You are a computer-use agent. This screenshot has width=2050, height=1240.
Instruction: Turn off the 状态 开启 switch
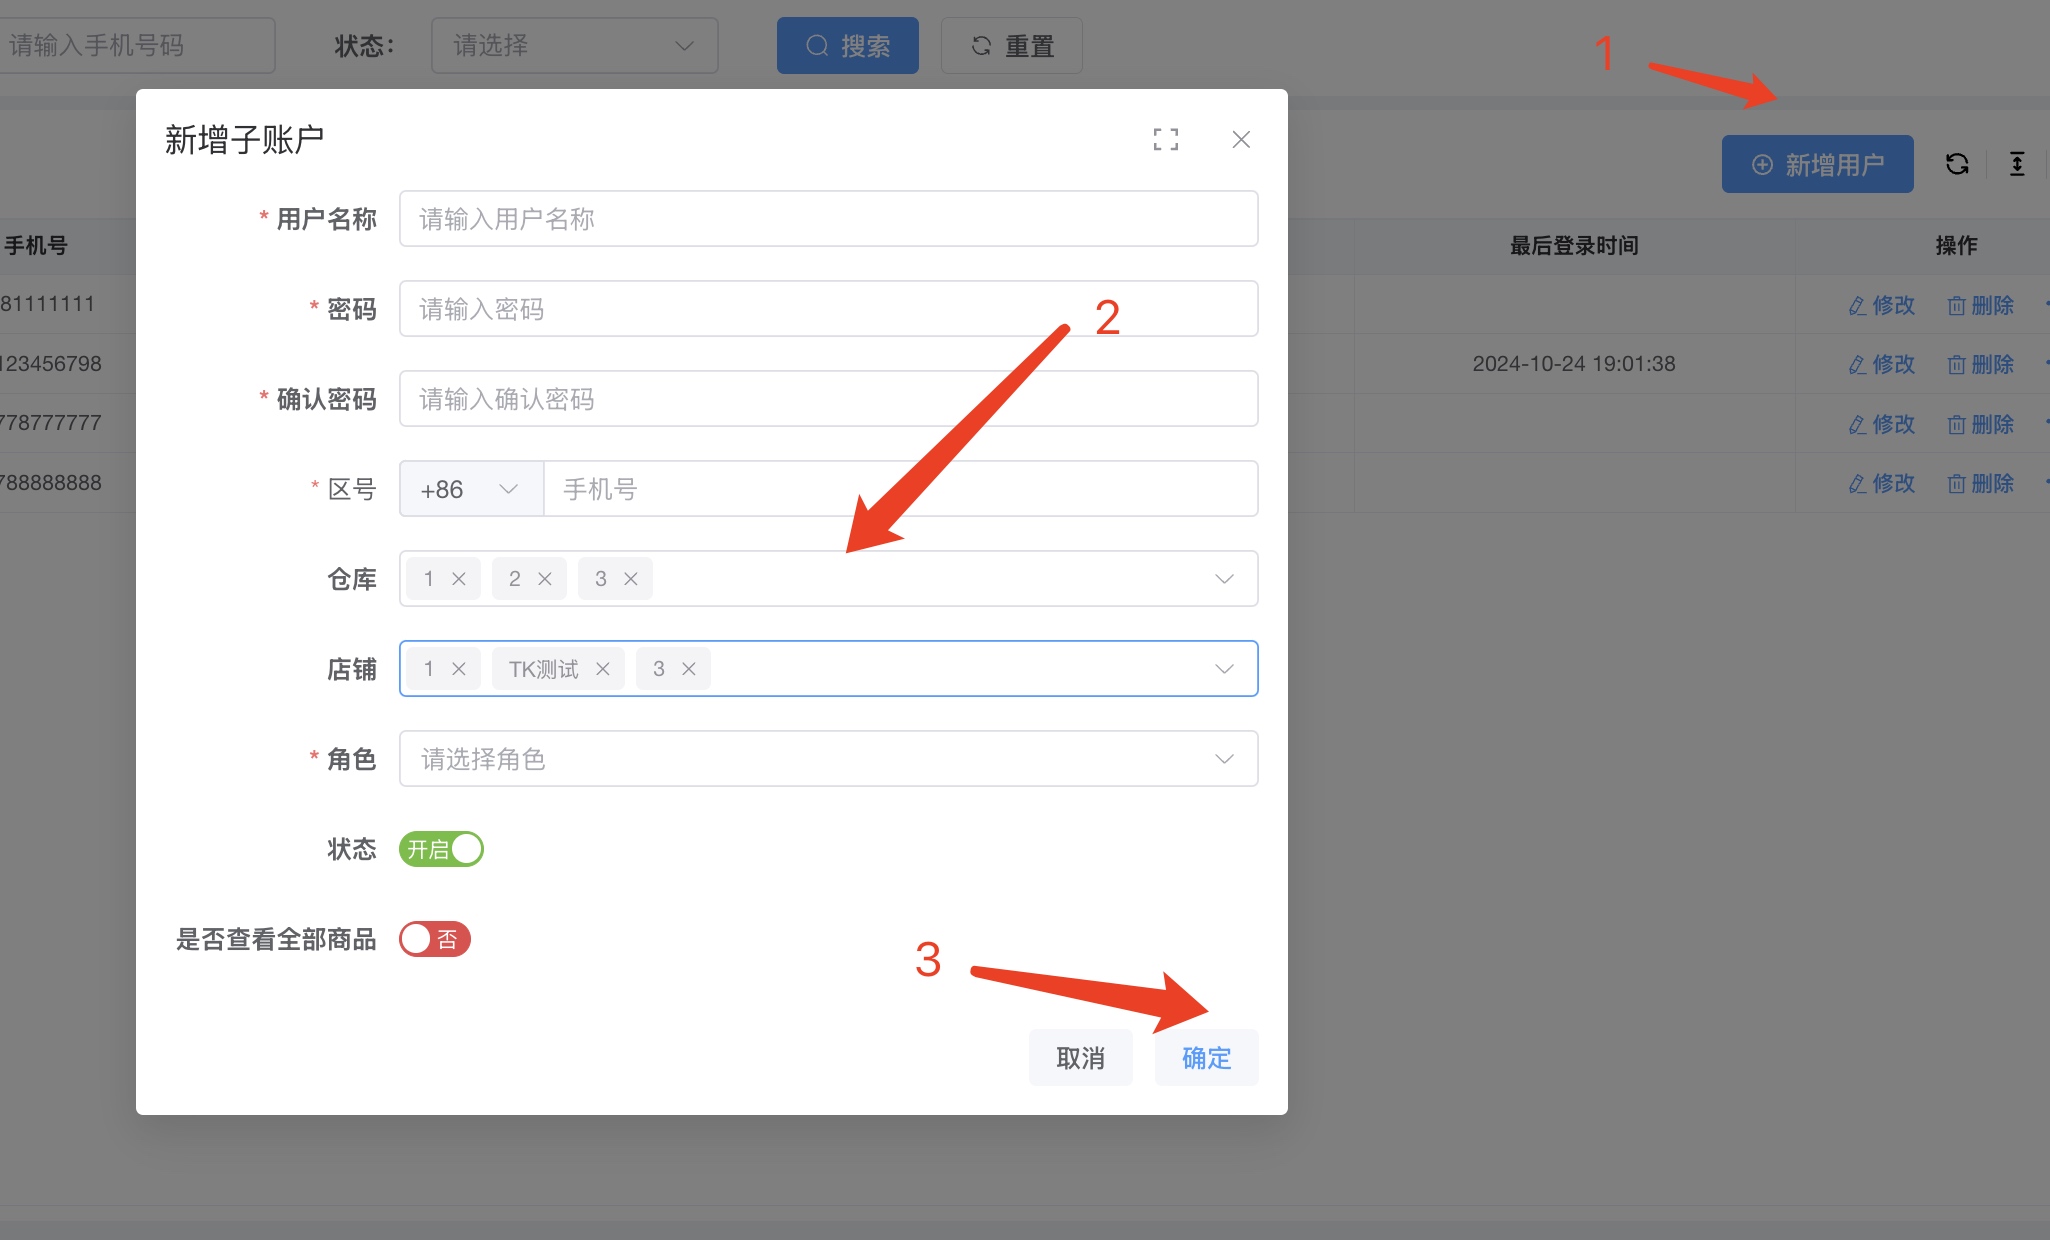coord(441,849)
